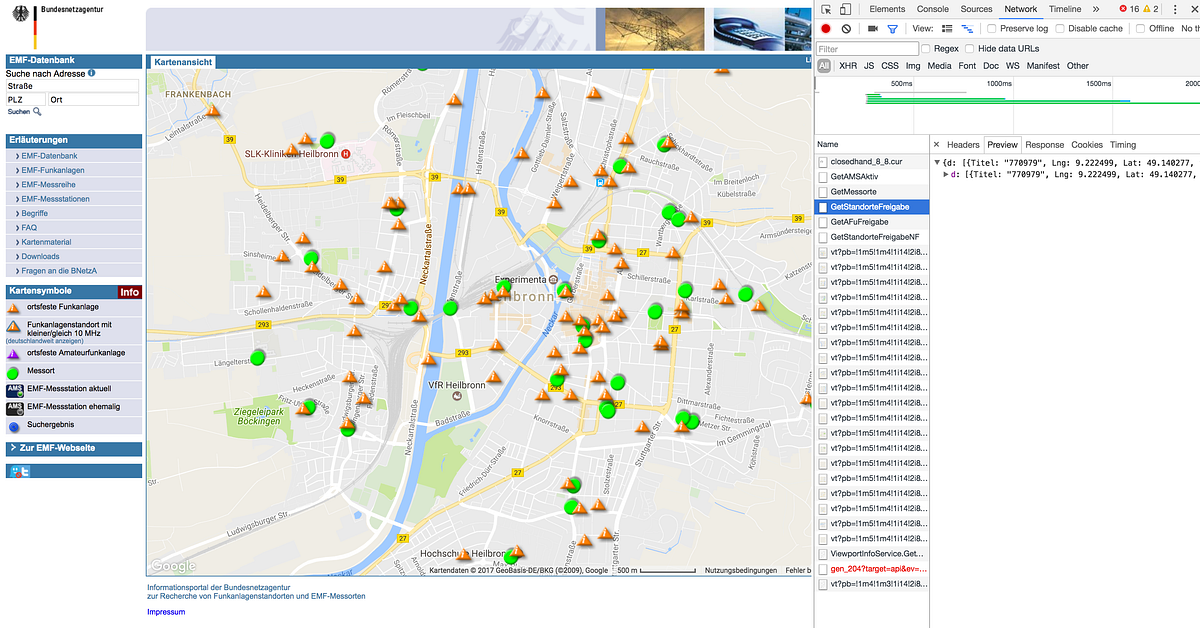
Task: Collapse the root JSON object in Preview
Action: [x=938, y=162]
